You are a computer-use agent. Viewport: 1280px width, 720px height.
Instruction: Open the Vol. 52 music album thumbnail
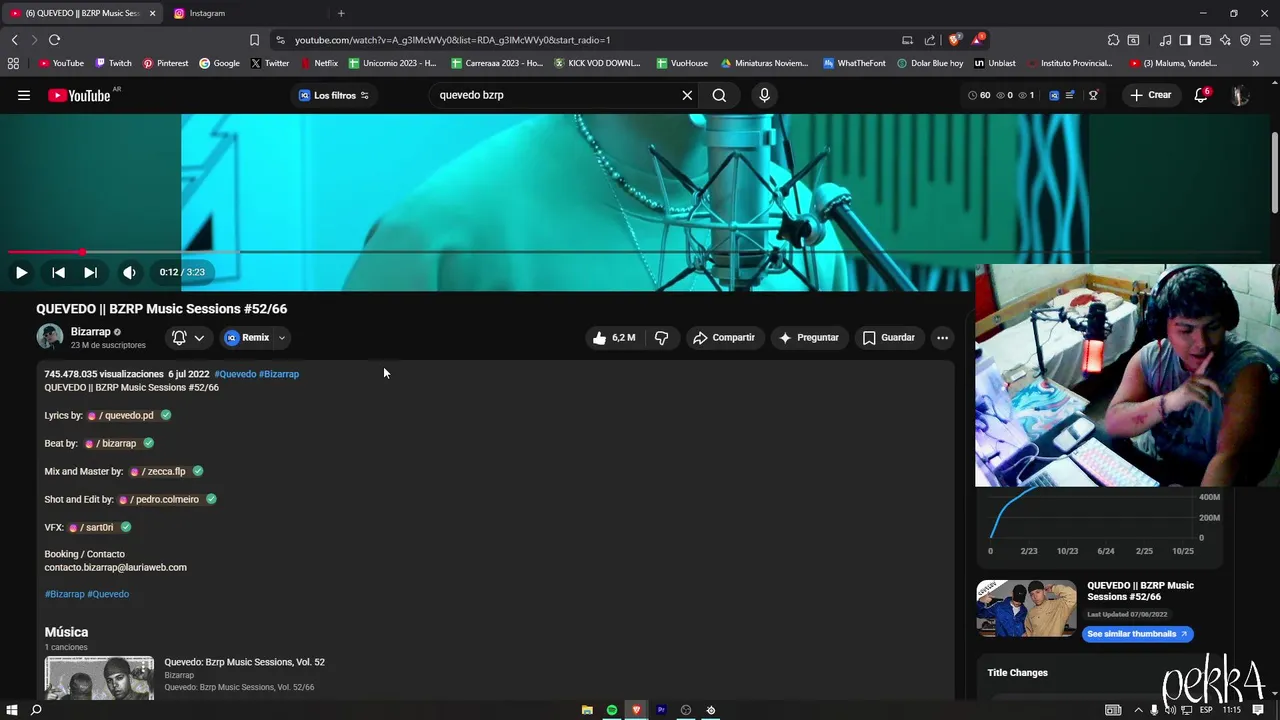coord(99,678)
